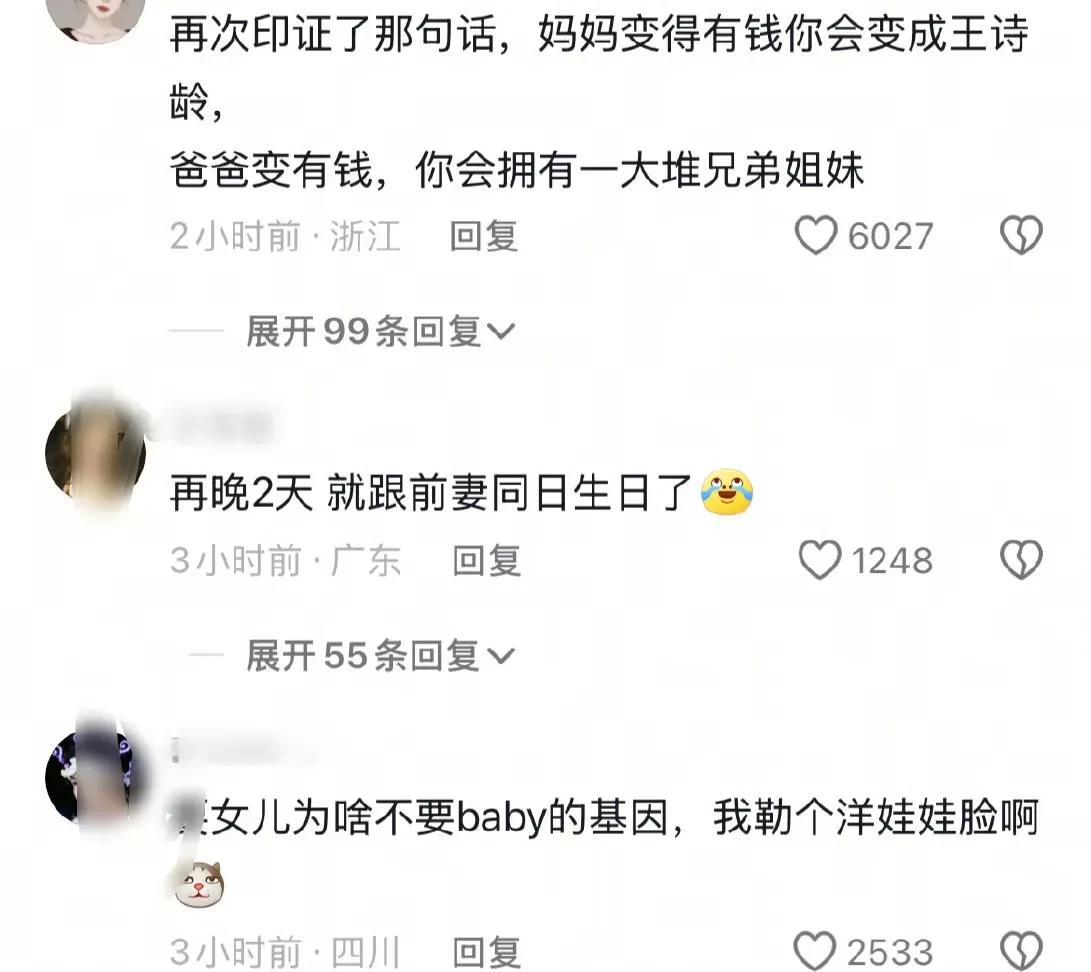Tap broken heart on the Guangdong comment
Image resolution: width=1091 pixels, height=972 pixels.
1021,559
